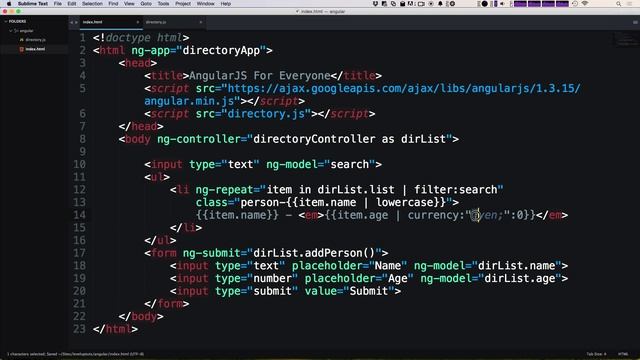Open the Find menu

coord(113,4)
